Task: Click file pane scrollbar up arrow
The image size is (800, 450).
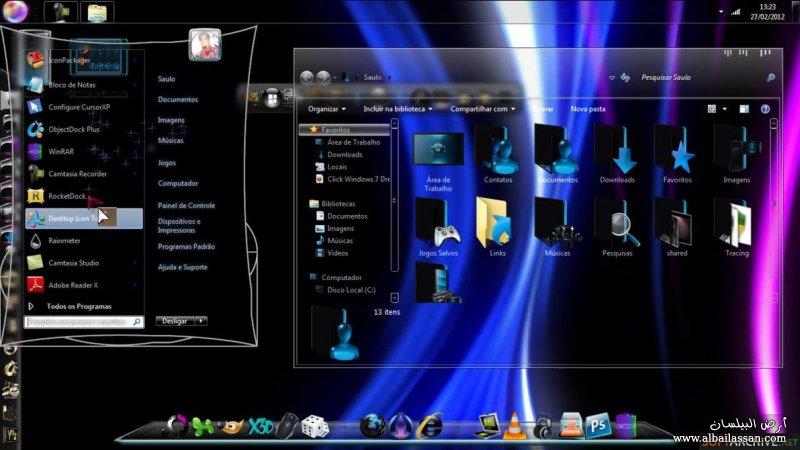Action: click(x=773, y=124)
